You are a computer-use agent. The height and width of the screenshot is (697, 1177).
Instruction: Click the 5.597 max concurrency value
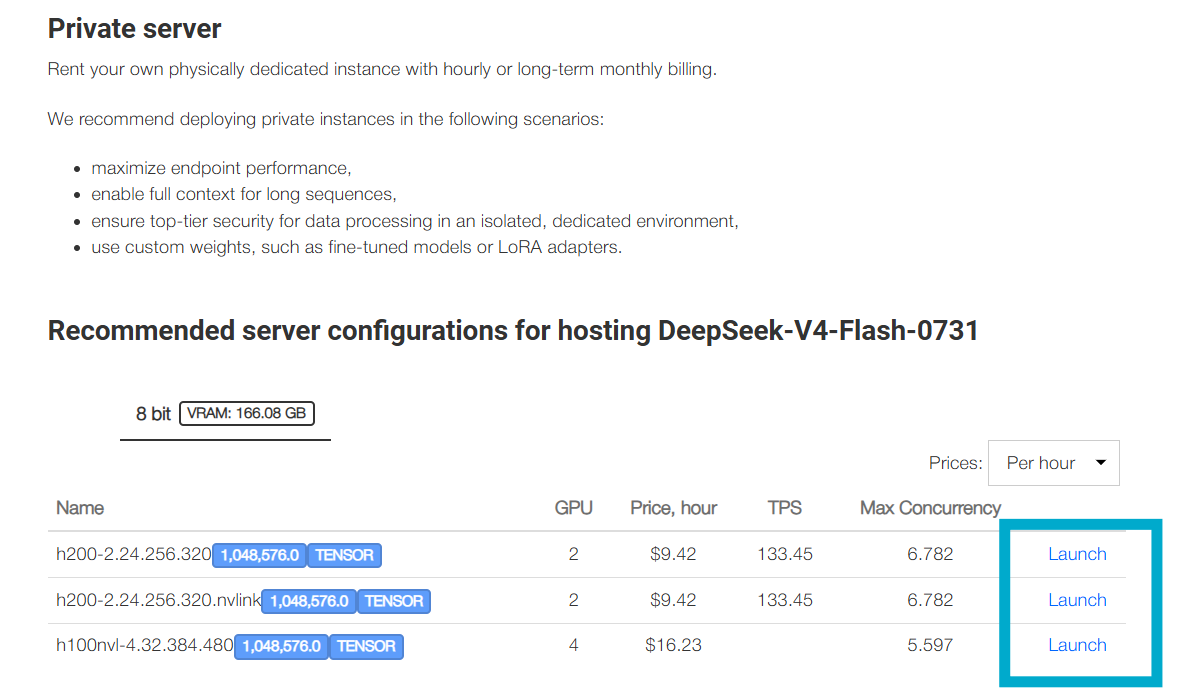click(930, 645)
